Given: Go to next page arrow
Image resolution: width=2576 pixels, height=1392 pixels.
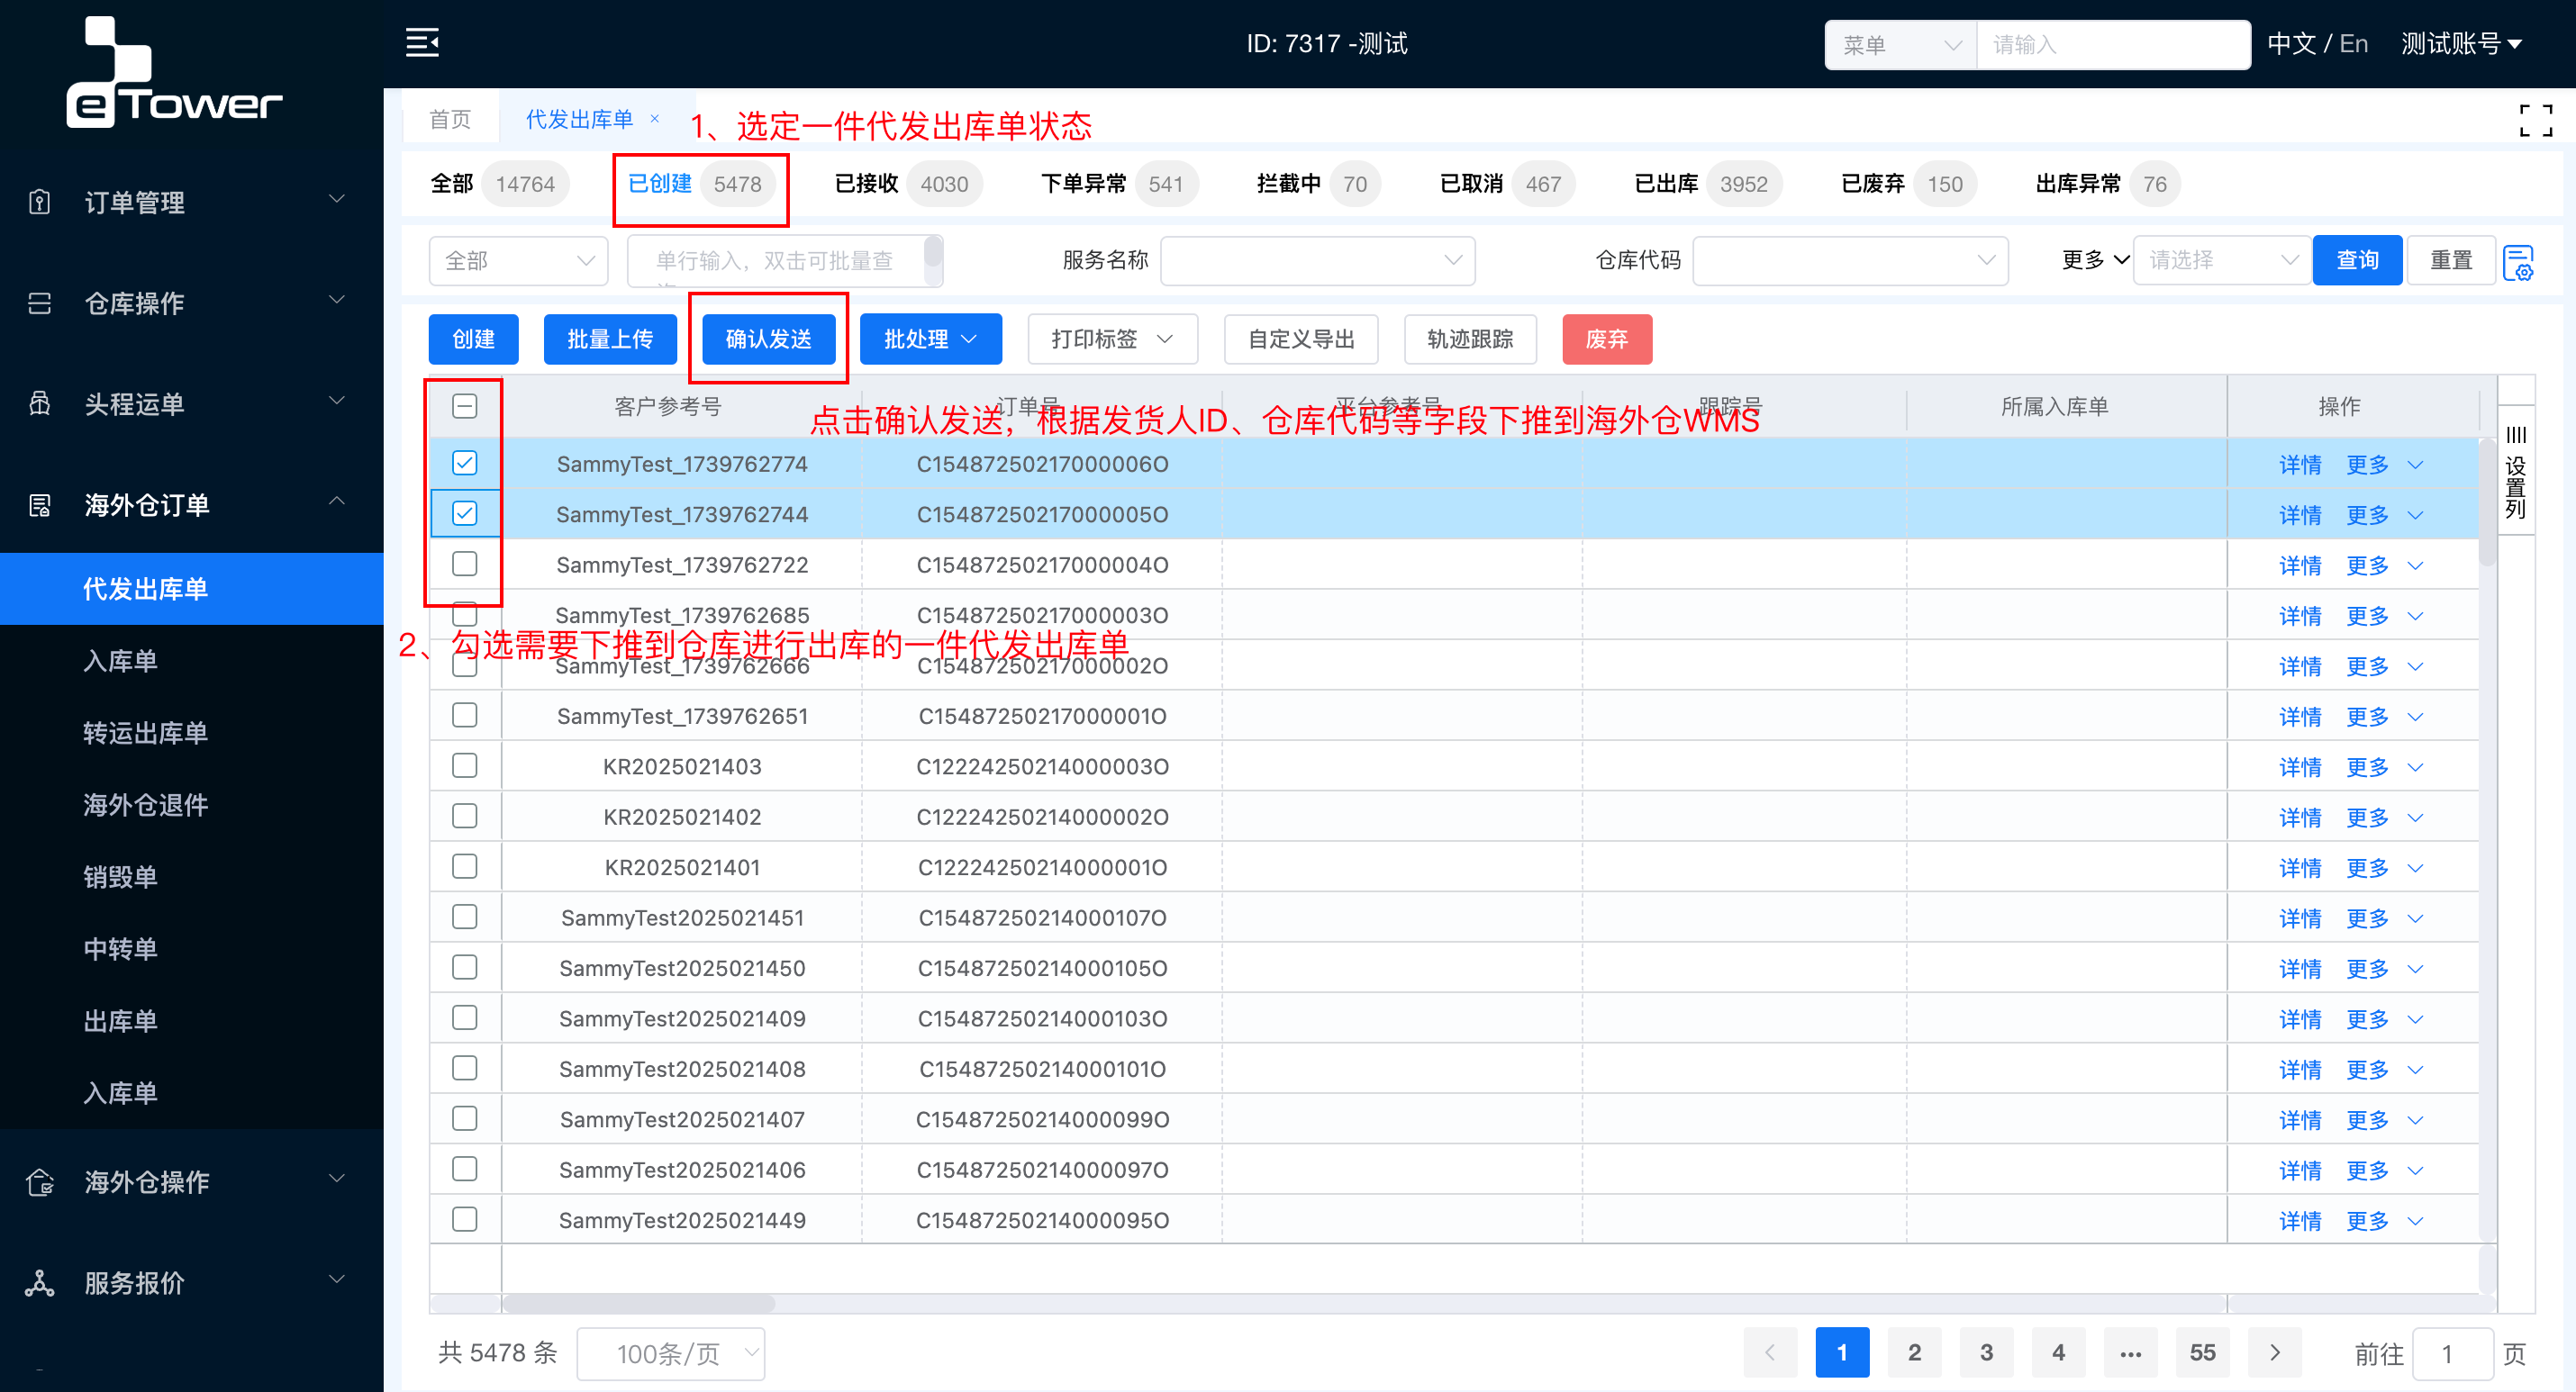Looking at the screenshot, I should click(x=2274, y=1352).
